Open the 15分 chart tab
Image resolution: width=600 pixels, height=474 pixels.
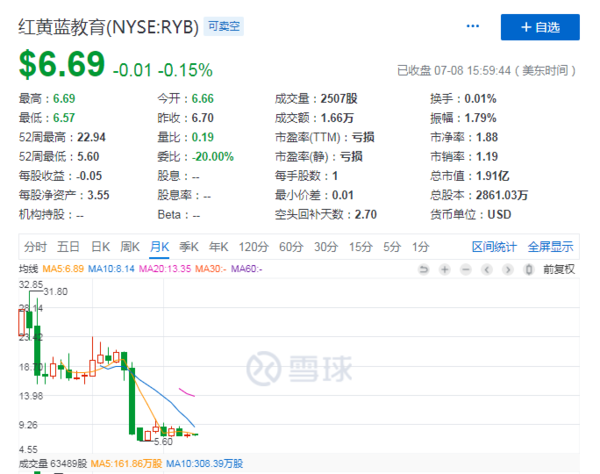(x=360, y=247)
